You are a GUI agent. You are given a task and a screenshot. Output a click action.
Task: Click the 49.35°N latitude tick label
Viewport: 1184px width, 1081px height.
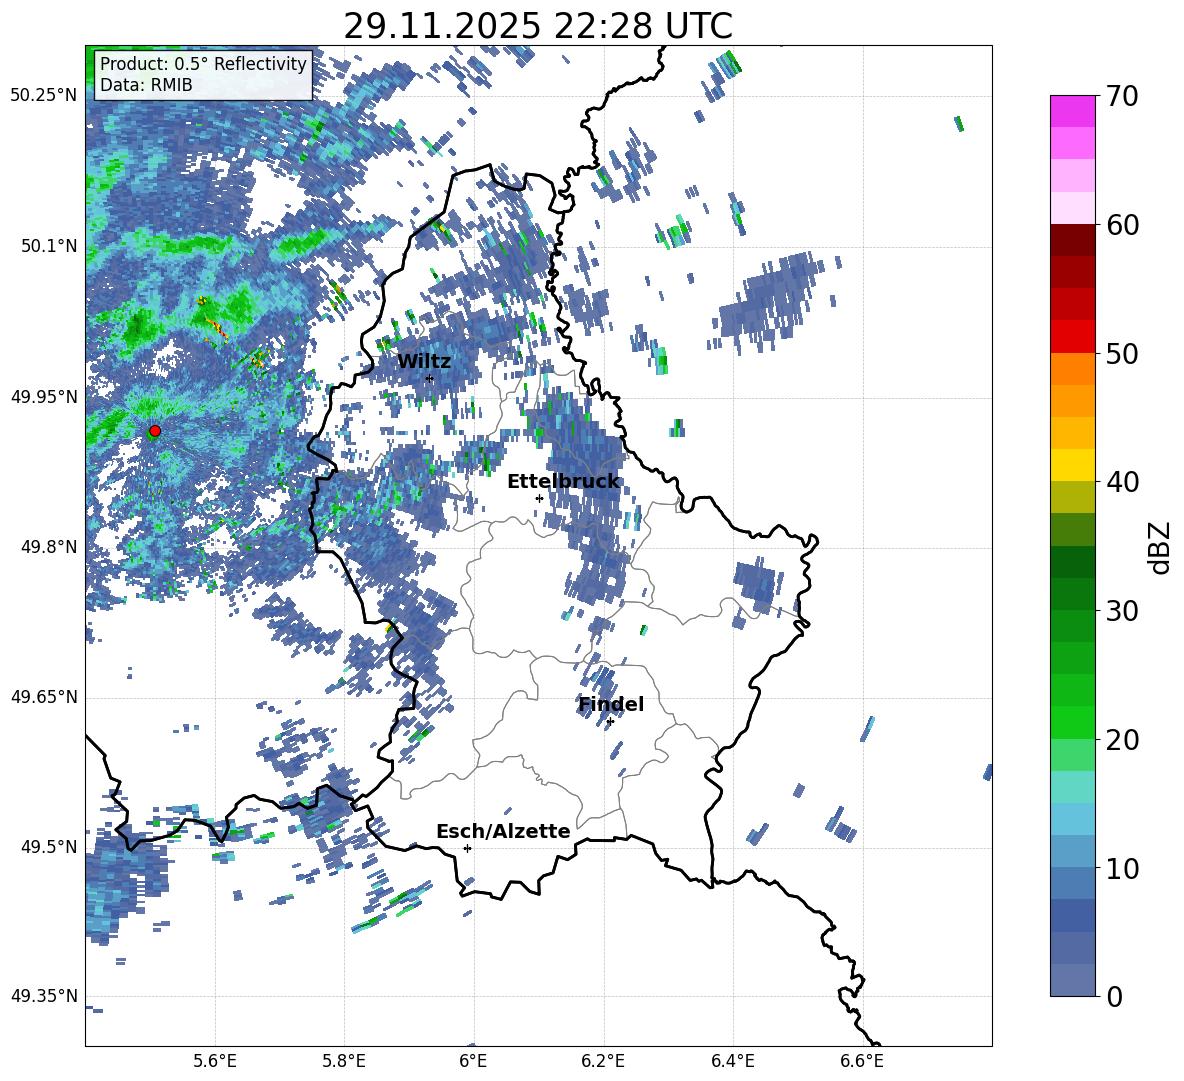click(x=44, y=996)
